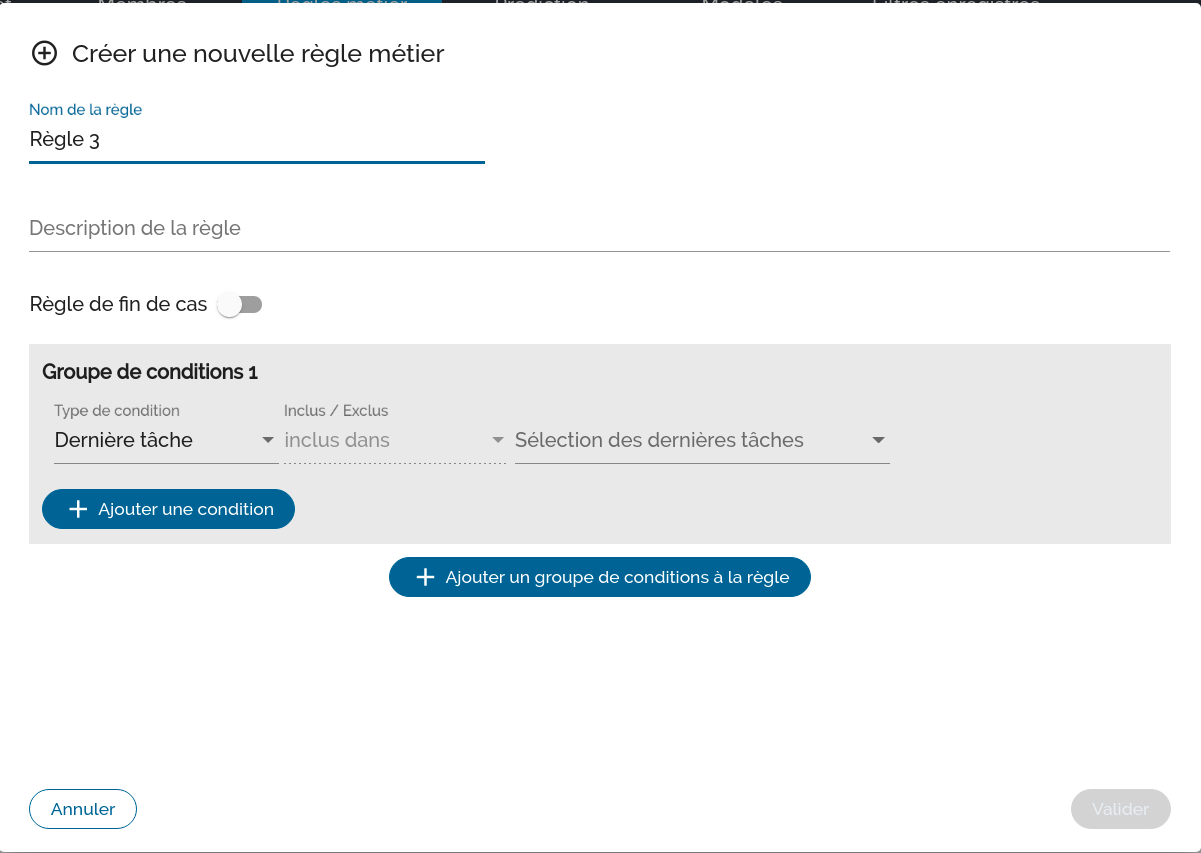Click the Créer une nouvelle règle métier title
Viewport: 1201px width, 853px height.
click(258, 54)
